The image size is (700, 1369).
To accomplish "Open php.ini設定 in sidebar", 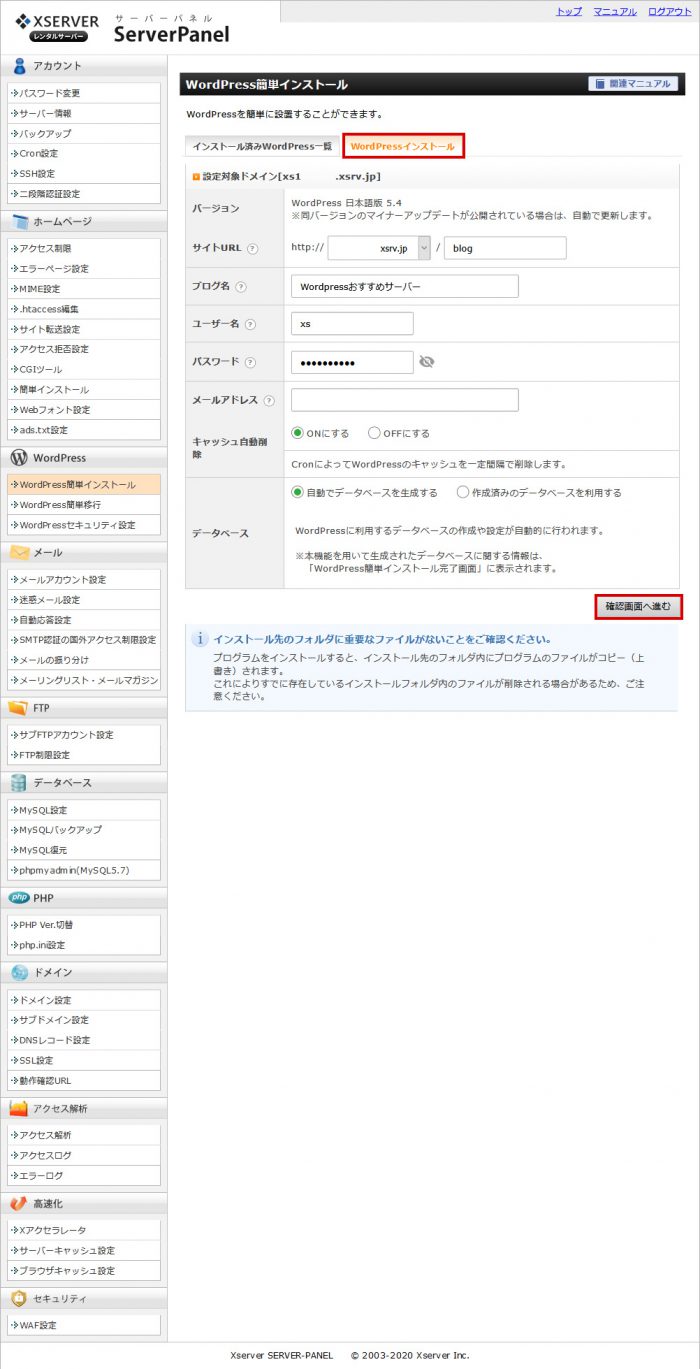I will coord(84,944).
